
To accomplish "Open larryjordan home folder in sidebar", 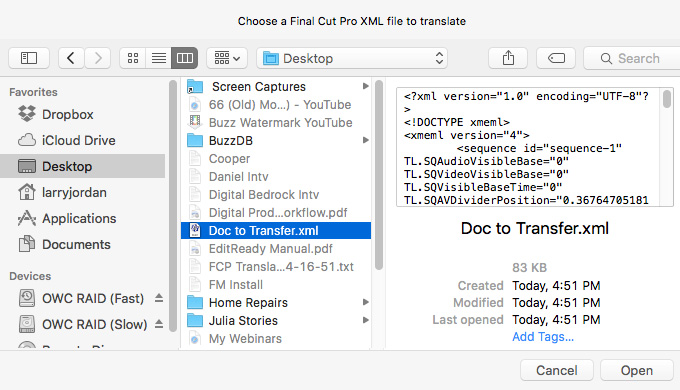I will coord(82,192).
